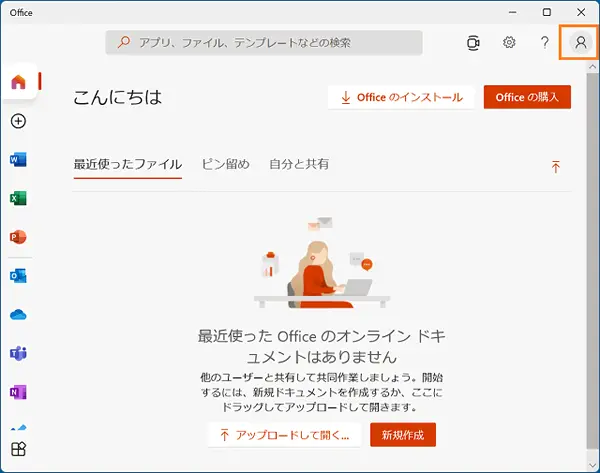Launch Word from the sidebar
Image resolution: width=600 pixels, height=473 pixels.
[18, 159]
